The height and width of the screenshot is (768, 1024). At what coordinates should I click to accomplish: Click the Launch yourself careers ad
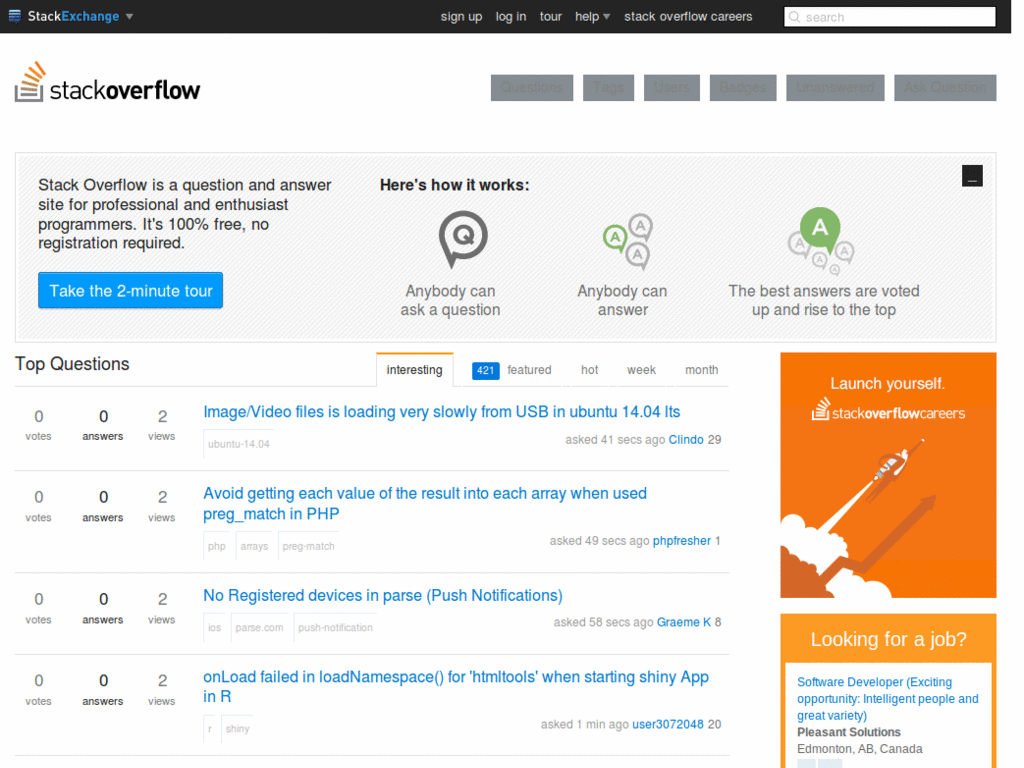[888, 475]
